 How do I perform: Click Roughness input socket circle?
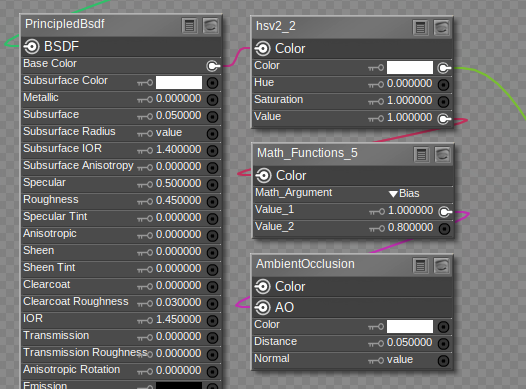tap(212, 202)
